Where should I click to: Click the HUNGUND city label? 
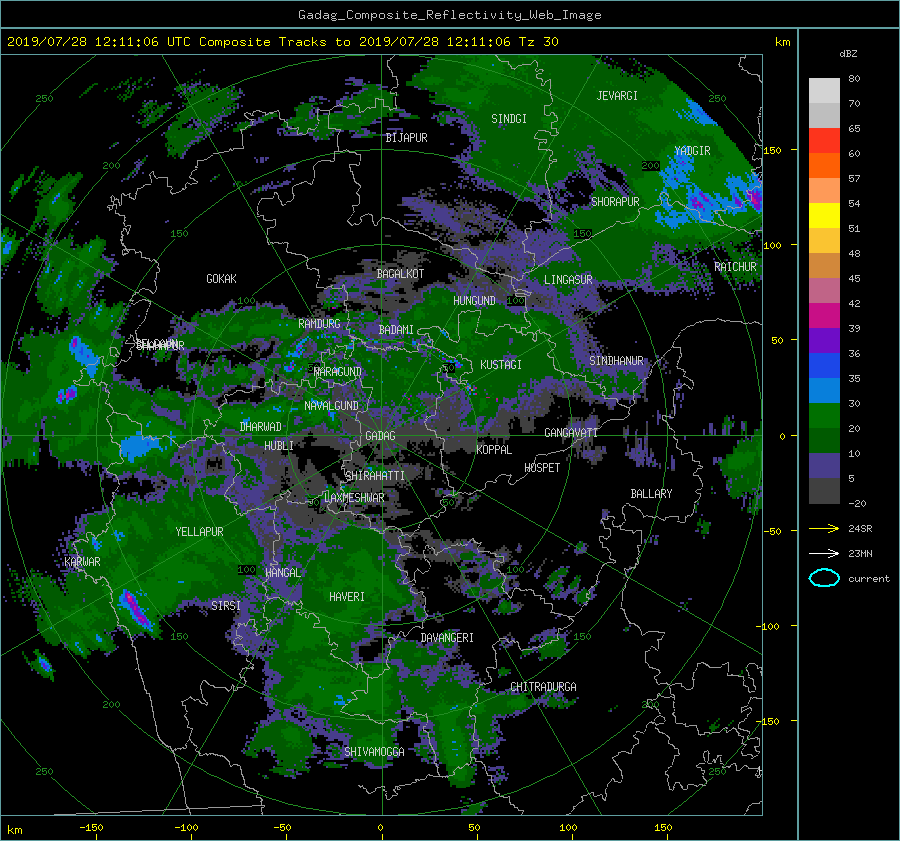(474, 301)
